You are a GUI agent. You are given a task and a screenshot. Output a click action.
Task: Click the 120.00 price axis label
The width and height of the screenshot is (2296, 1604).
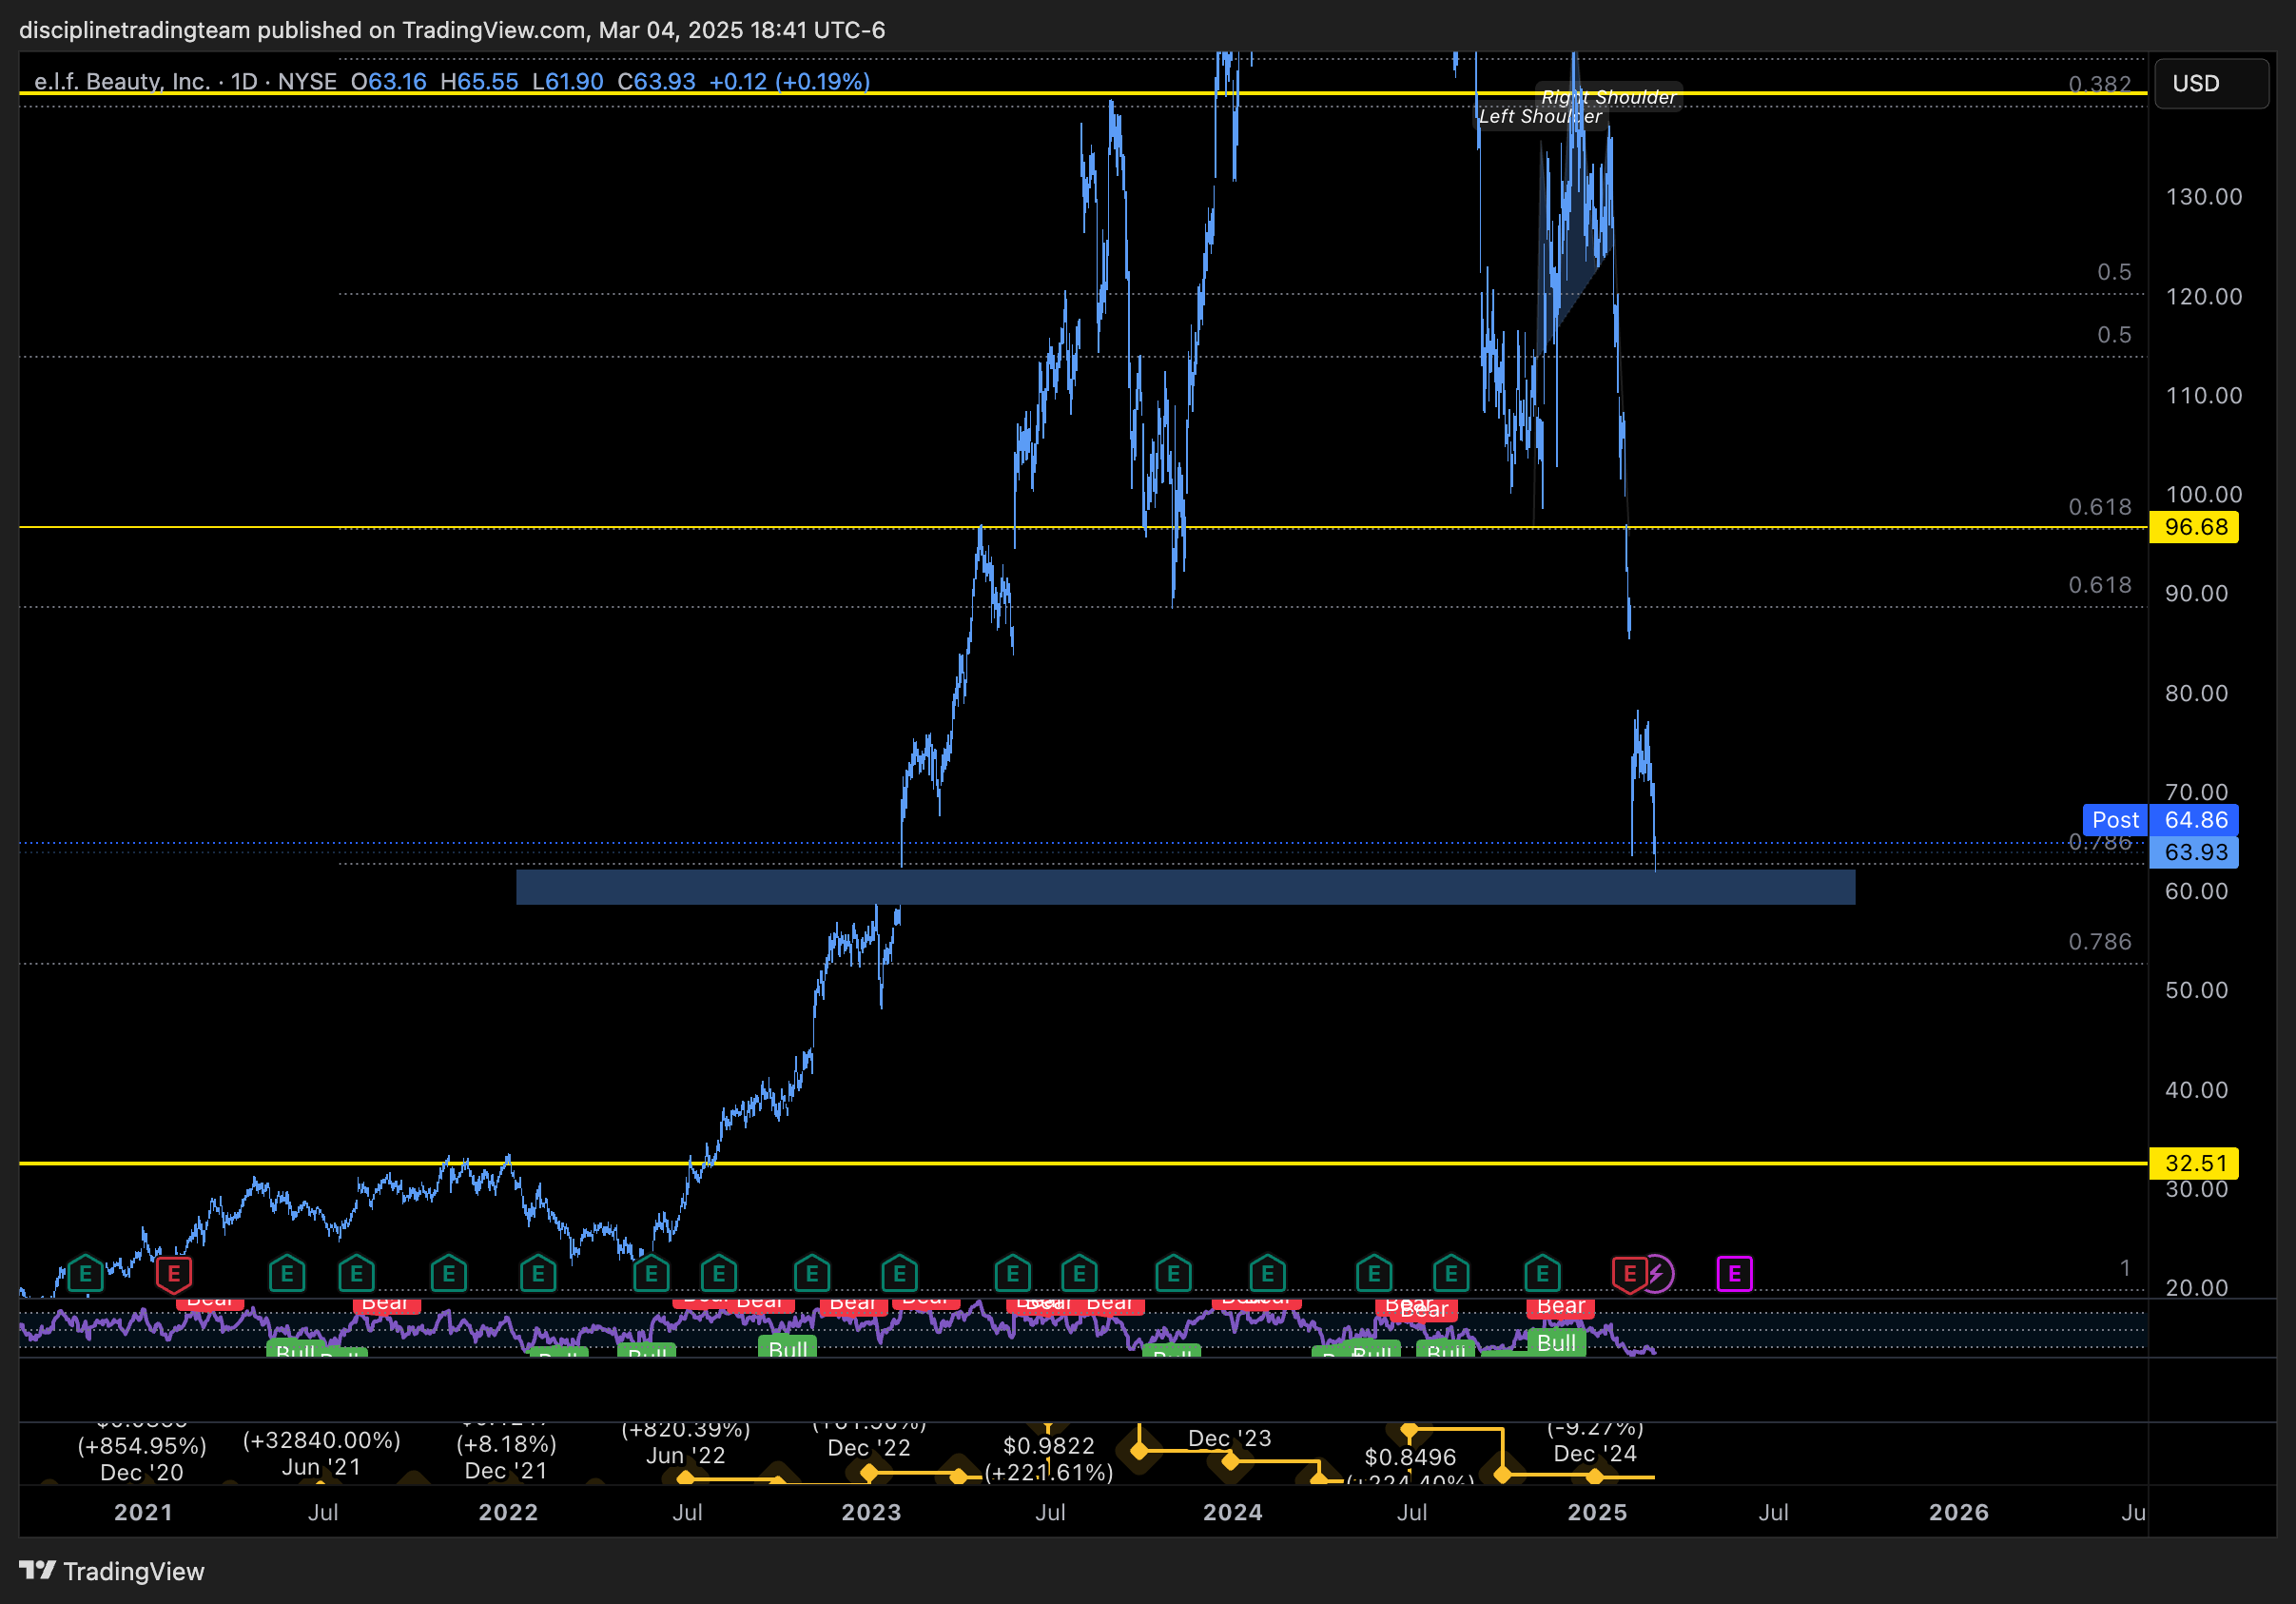tap(2203, 296)
